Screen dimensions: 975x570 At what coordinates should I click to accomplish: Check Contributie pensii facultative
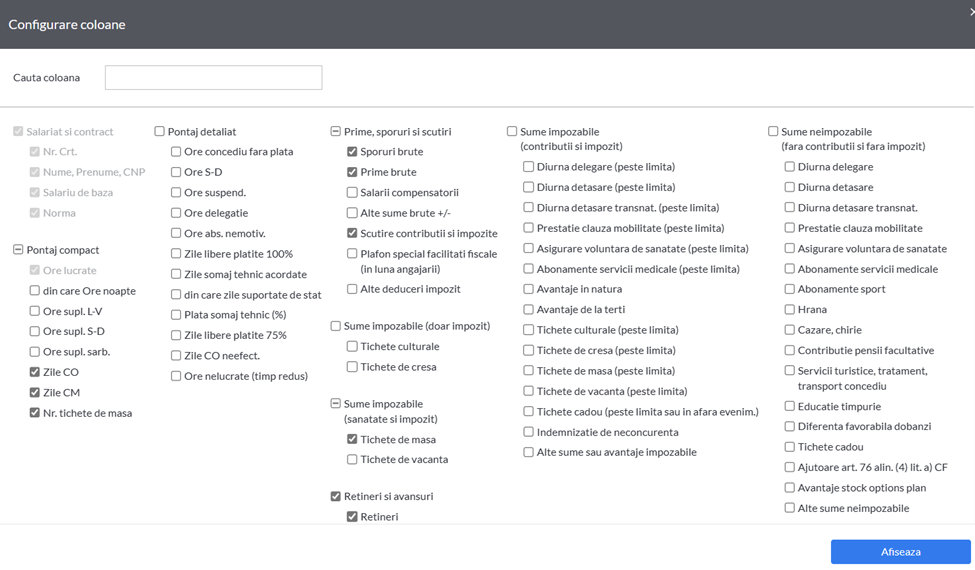790,351
